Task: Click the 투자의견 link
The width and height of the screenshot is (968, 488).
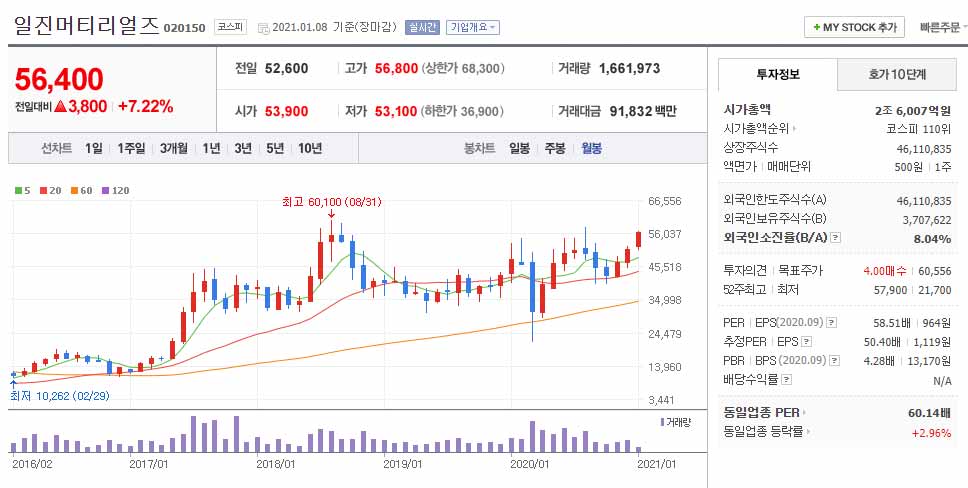Action: coord(745,271)
